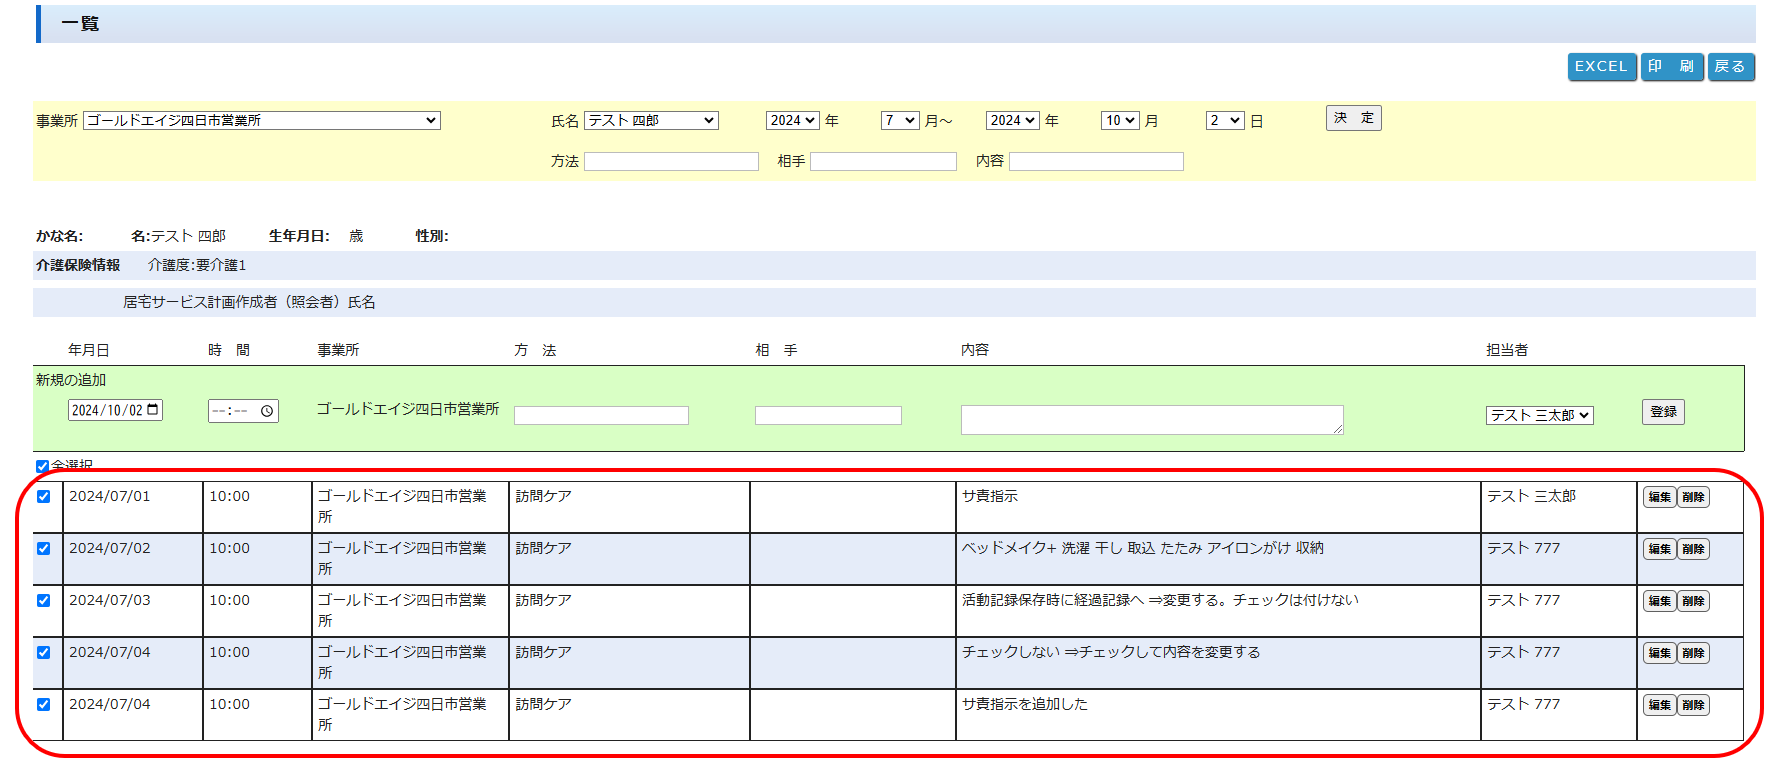The image size is (1777, 768).
Task: Open the calendar picker in the new entry date field
Action: click(x=153, y=410)
